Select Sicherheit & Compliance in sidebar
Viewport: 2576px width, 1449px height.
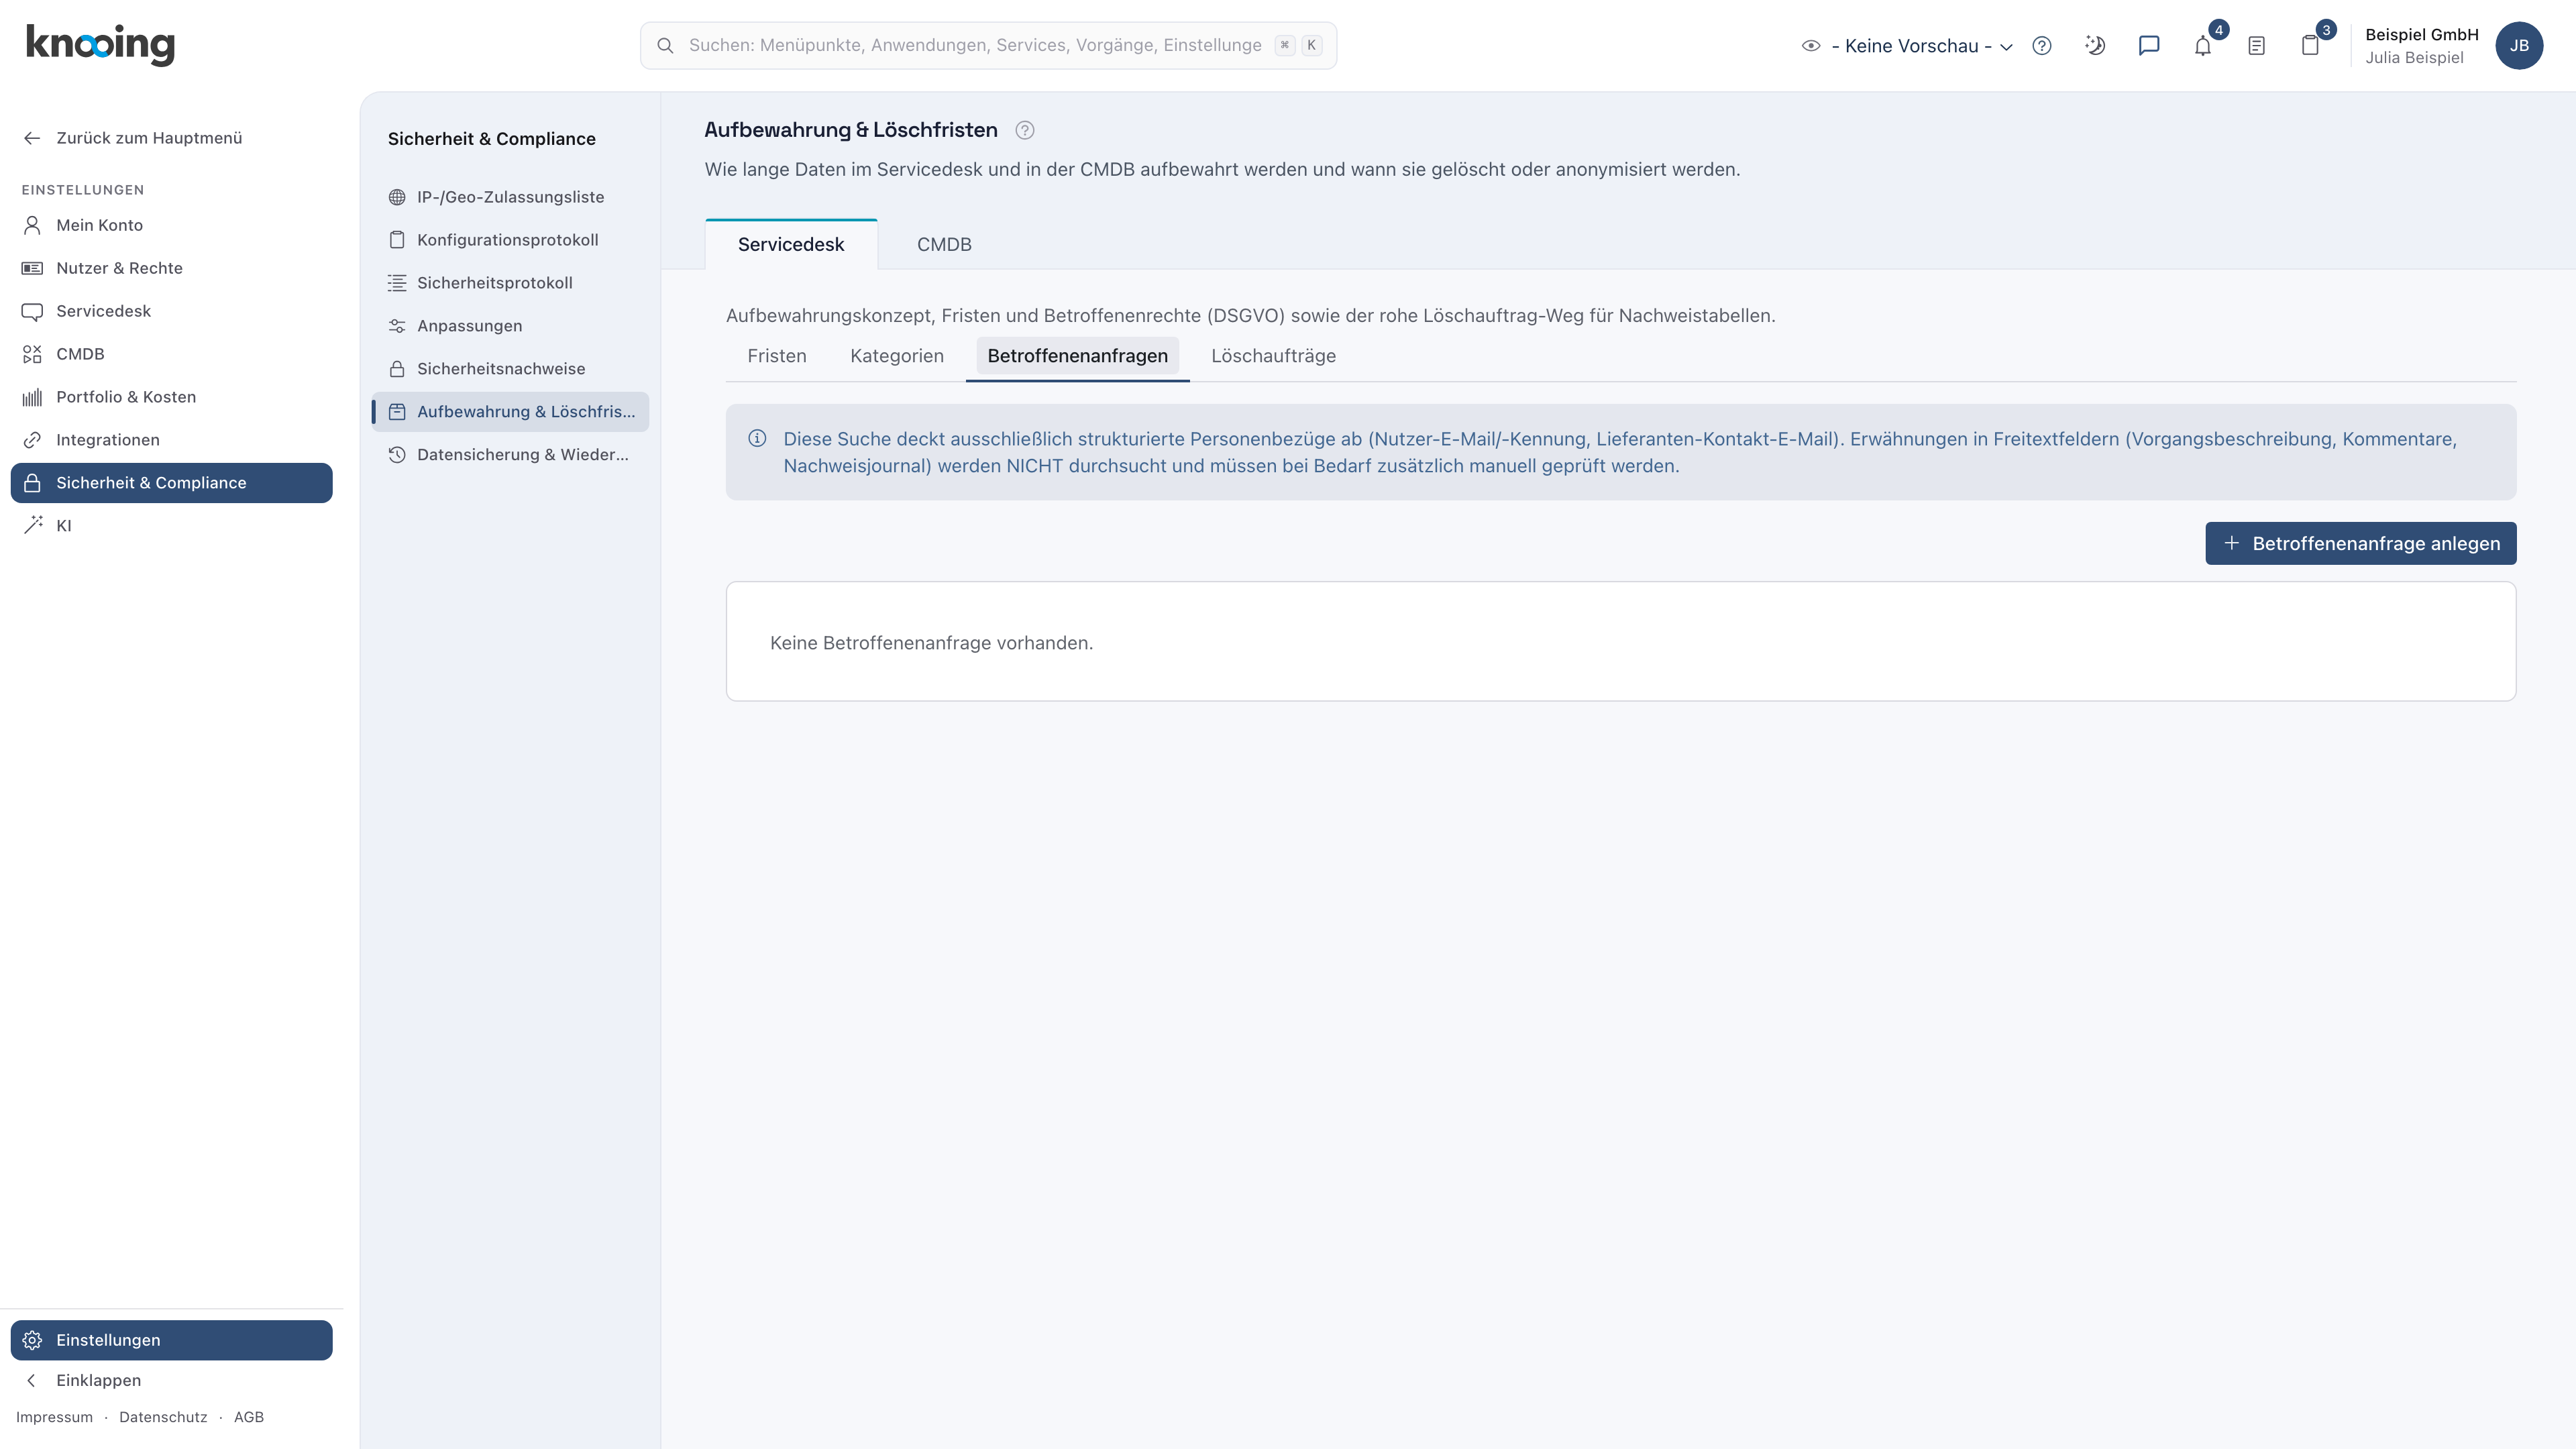pos(171,483)
